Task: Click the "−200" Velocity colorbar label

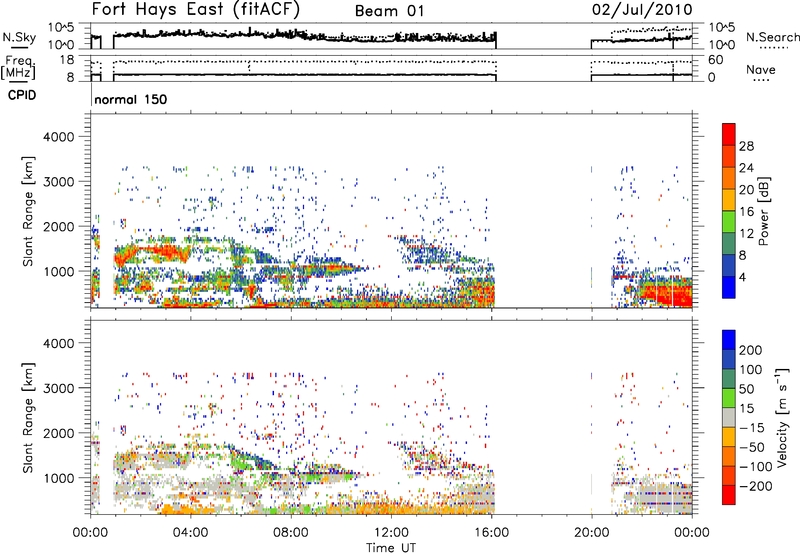Action: 755,486
